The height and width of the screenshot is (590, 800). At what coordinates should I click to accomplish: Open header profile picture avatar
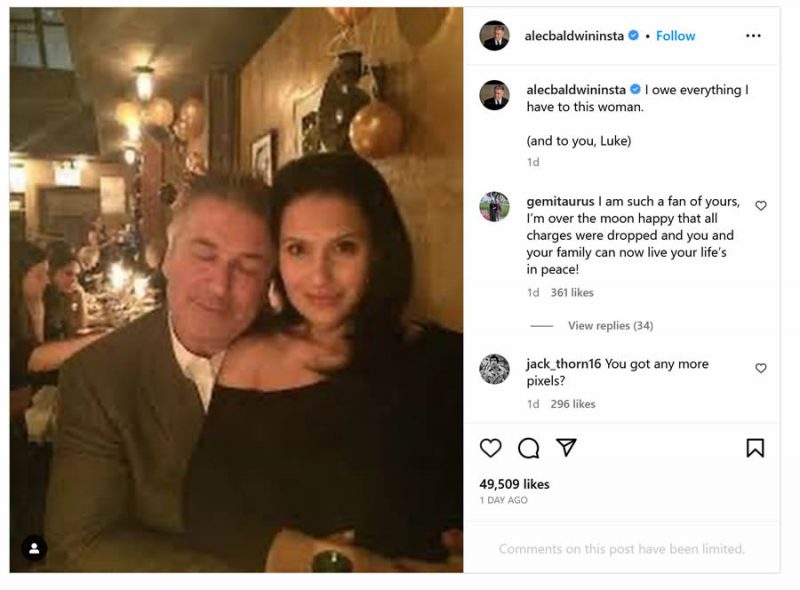click(494, 36)
